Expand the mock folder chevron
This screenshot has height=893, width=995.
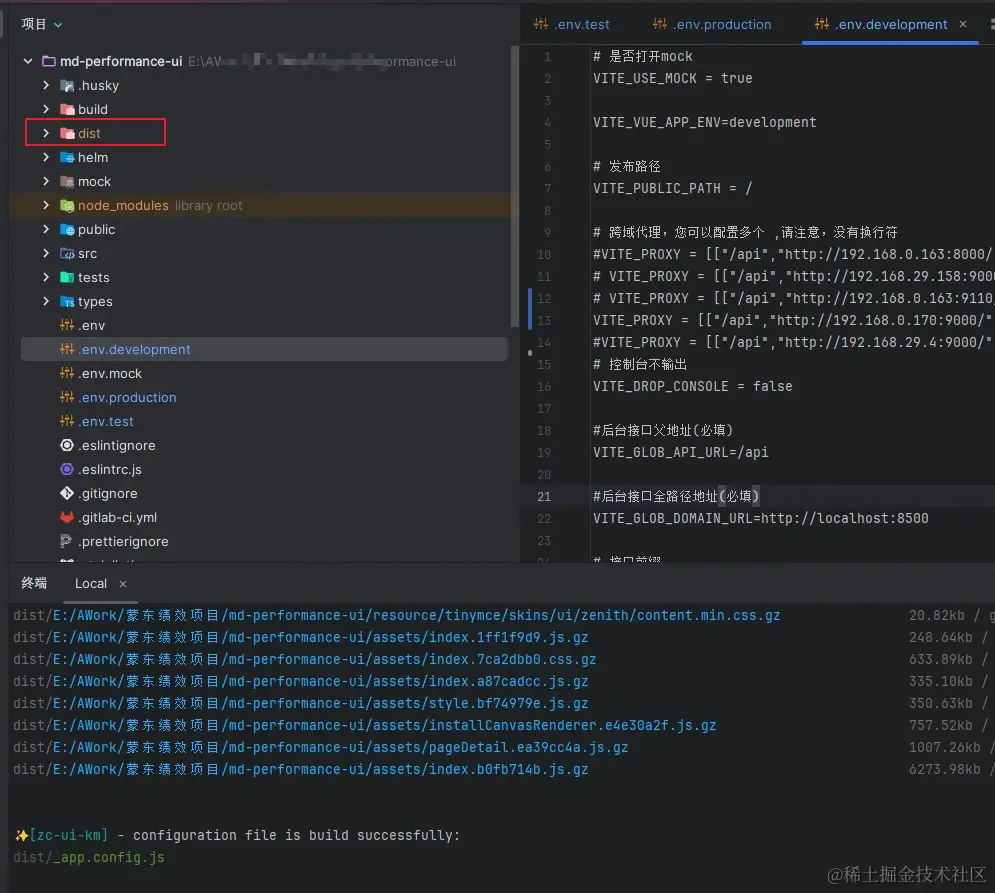pos(46,182)
